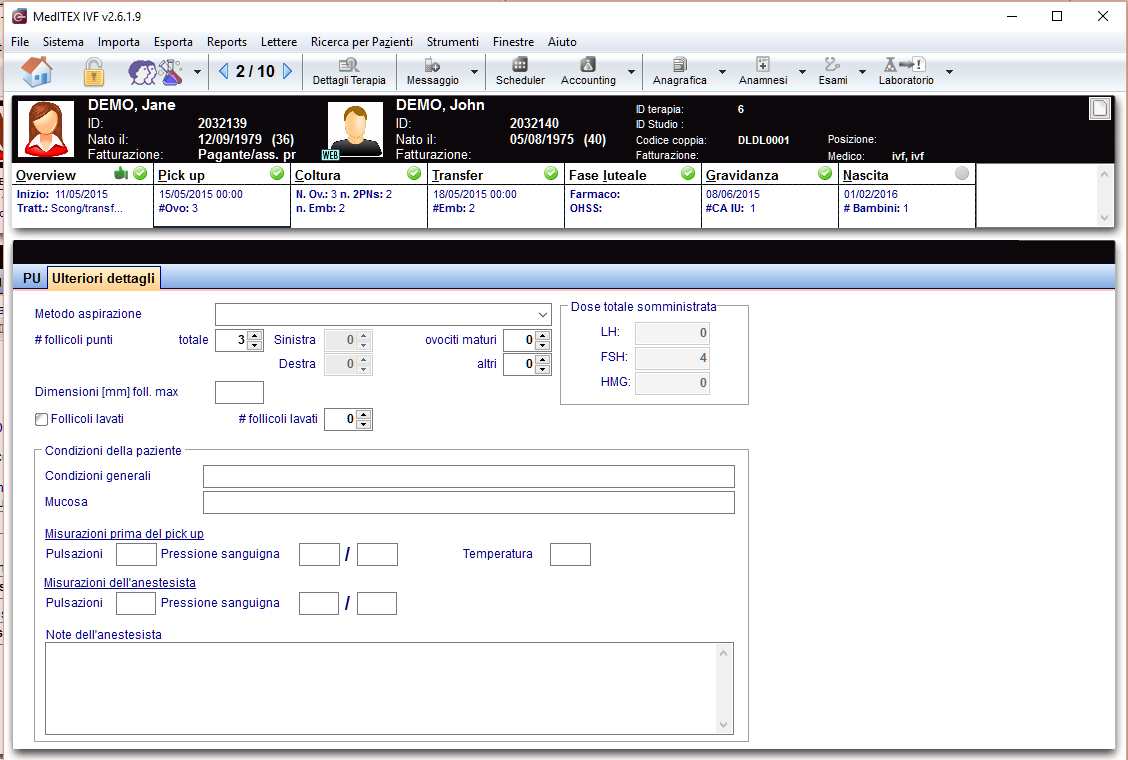Expand the Anamnesi dropdown arrow
Viewport: 1128px width, 760px height.
pos(802,72)
